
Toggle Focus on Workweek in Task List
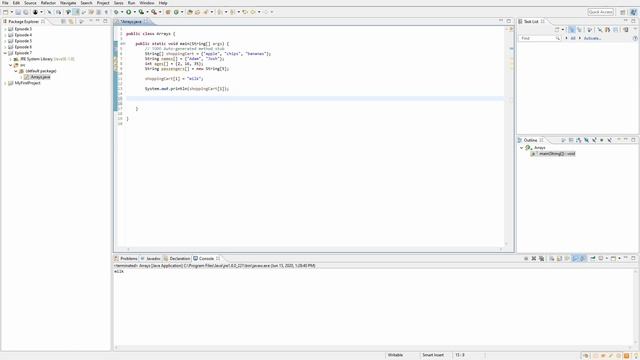(x=589, y=29)
